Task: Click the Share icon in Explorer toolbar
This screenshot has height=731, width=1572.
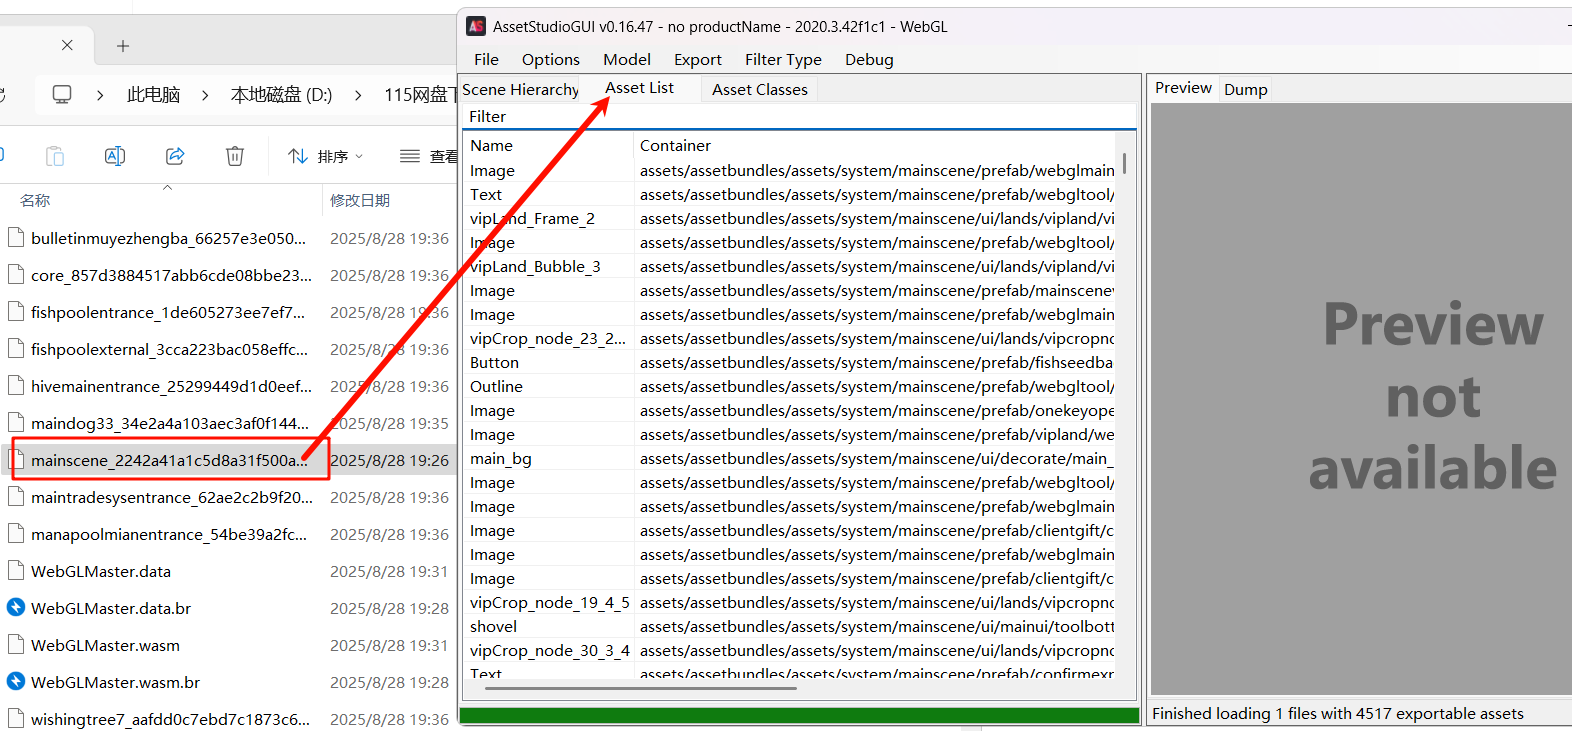Action: (175, 156)
